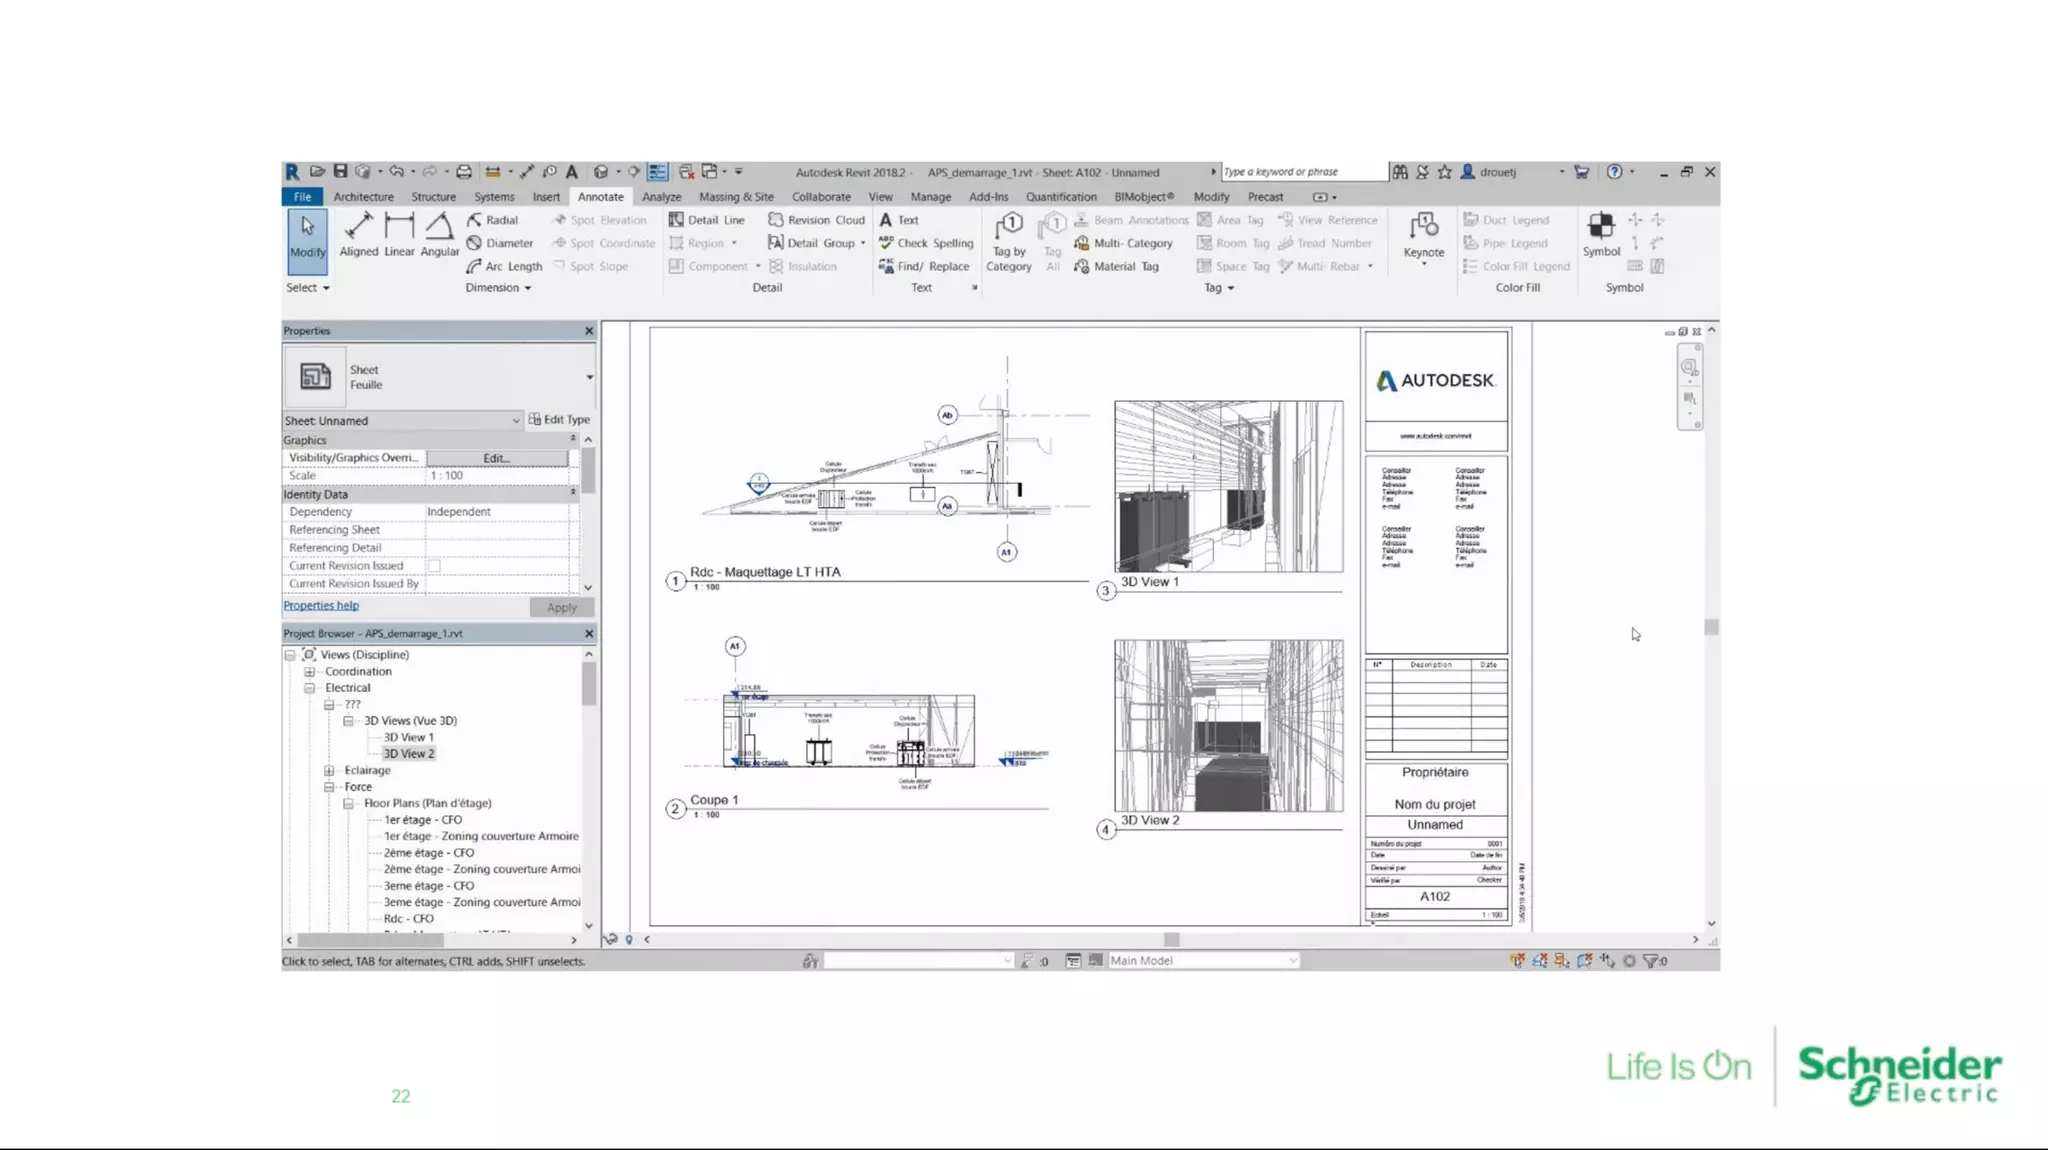
Task: Click the keyword search field
Action: tap(1304, 172)
